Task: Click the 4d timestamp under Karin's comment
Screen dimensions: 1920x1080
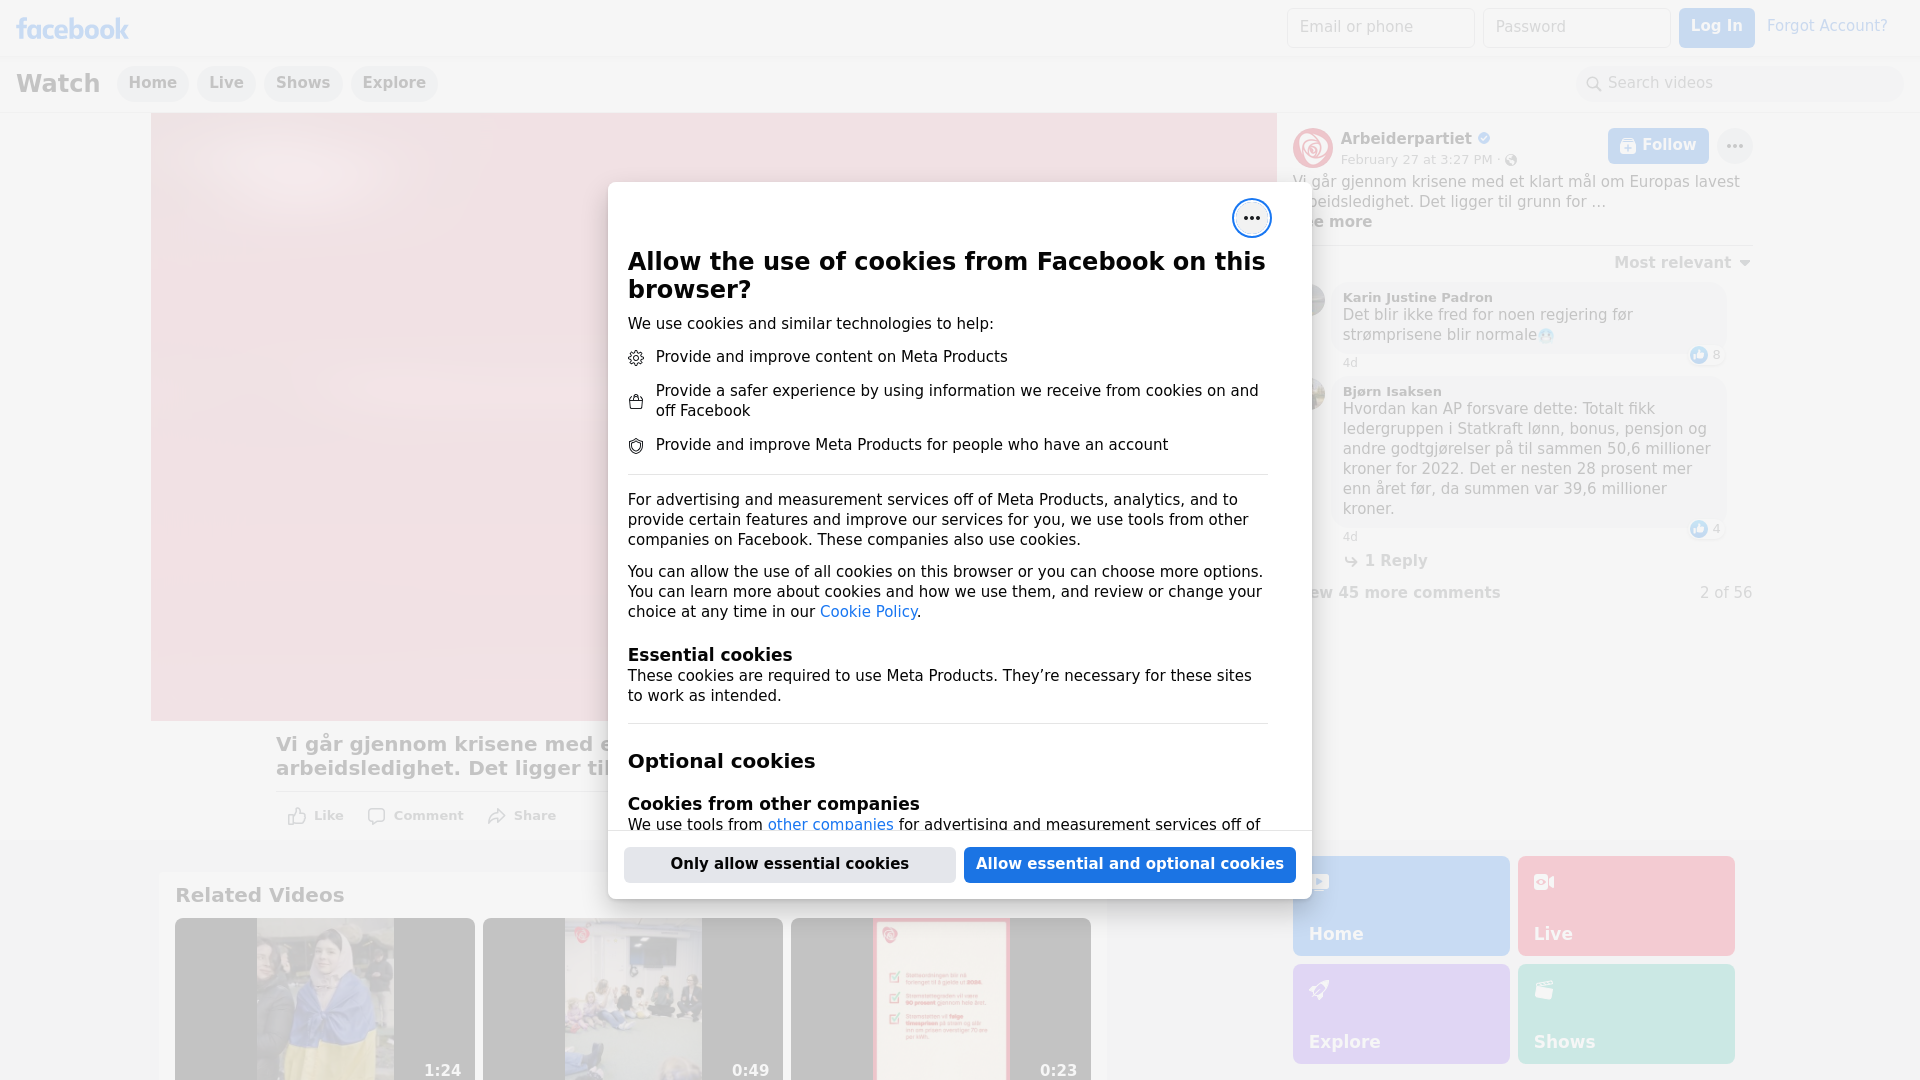Action: (1350, 363)
